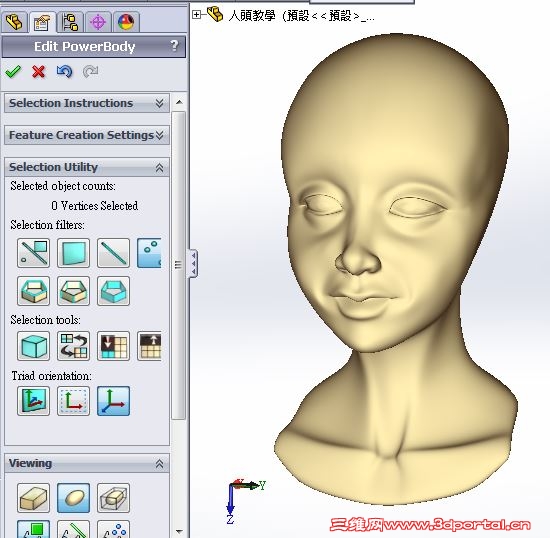
Task: Open the FeatureManager design tree tab
Action: click(14, 22)
